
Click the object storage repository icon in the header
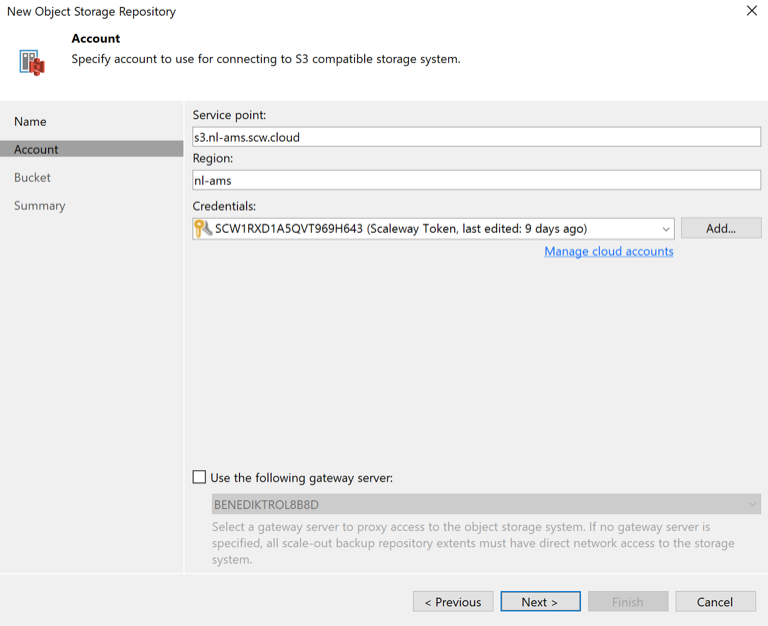click(x=32, y=62)
